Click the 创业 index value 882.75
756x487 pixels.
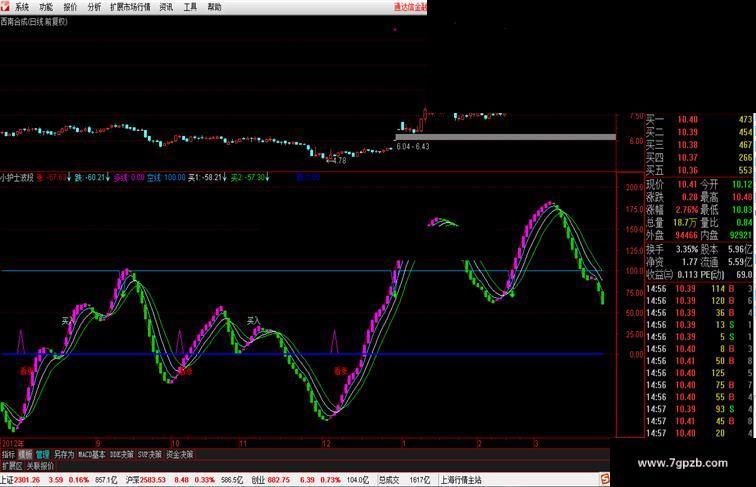278,480
